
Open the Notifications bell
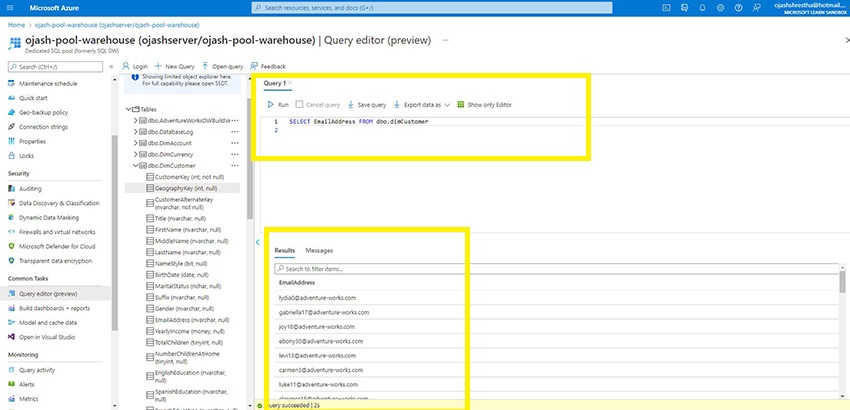[703, 8]
